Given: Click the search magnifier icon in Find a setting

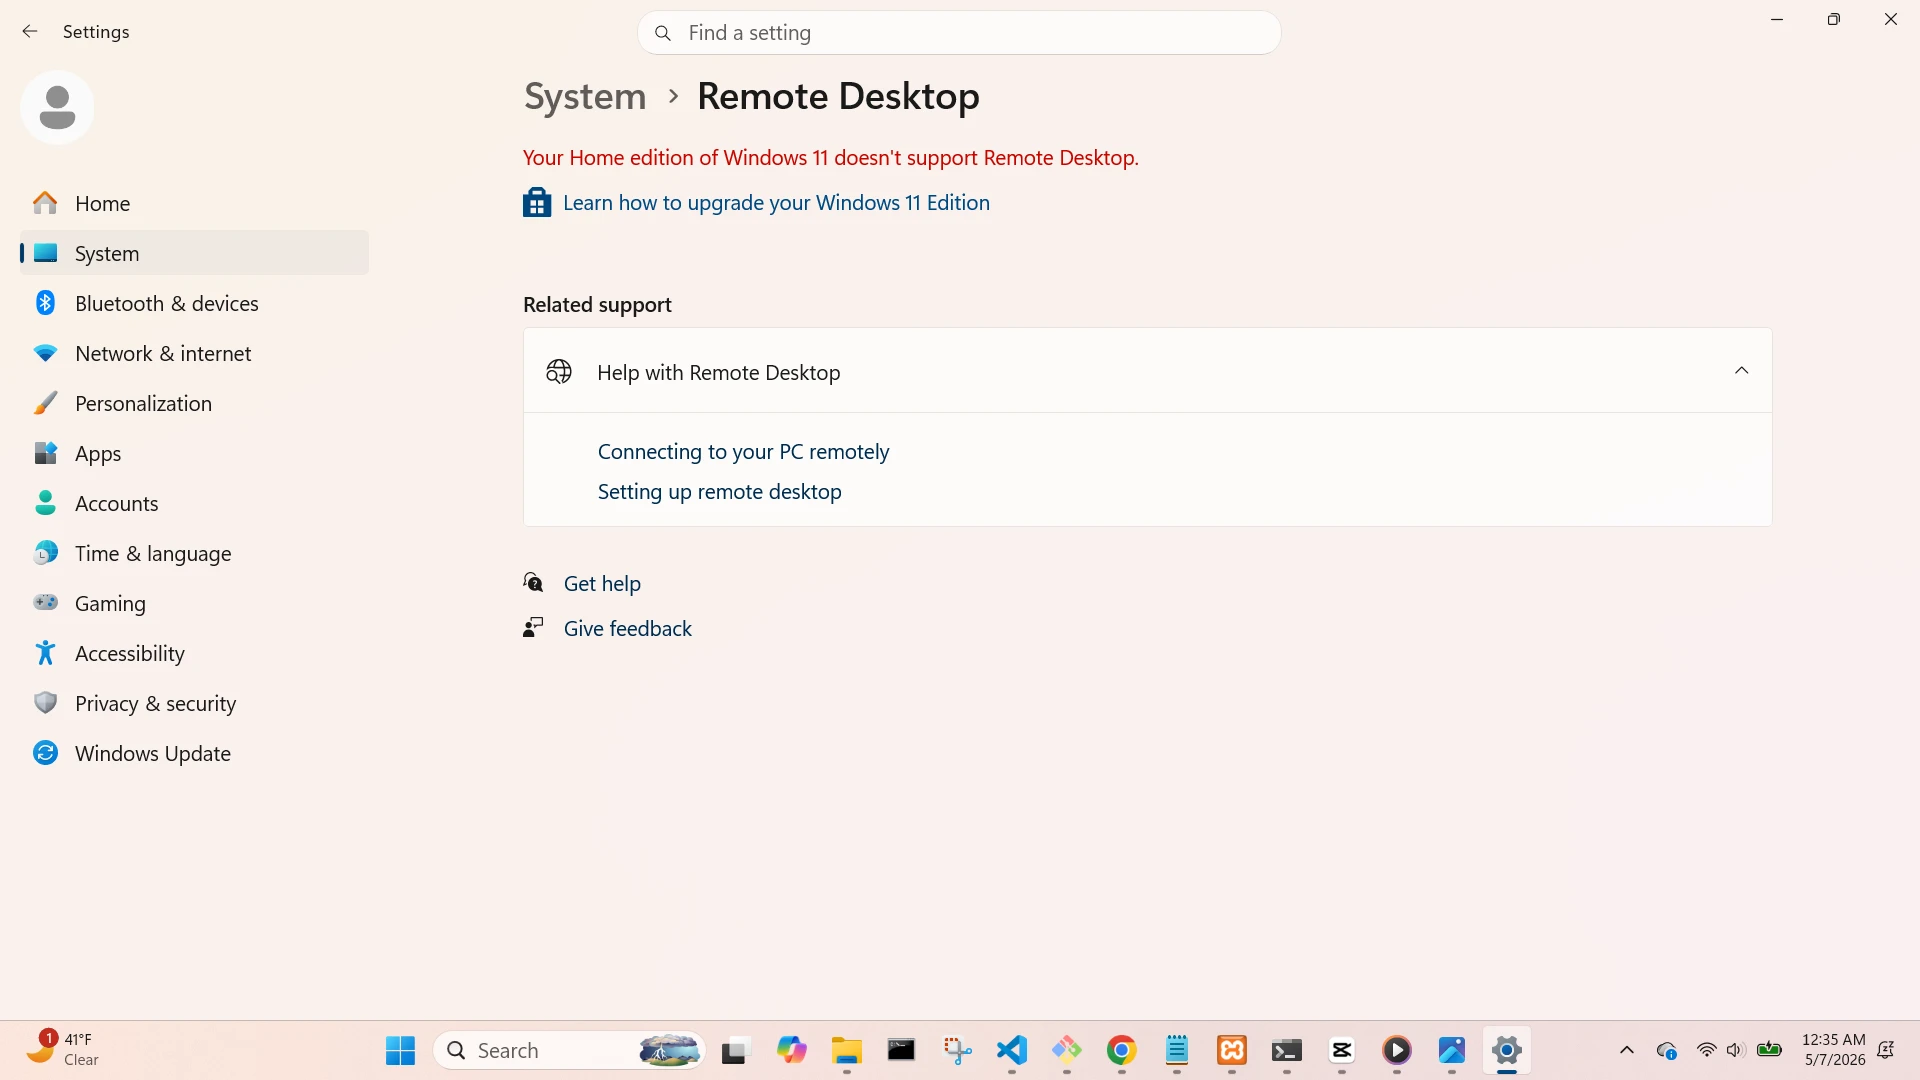Looking at the screenshot, I should pos(662,33).
